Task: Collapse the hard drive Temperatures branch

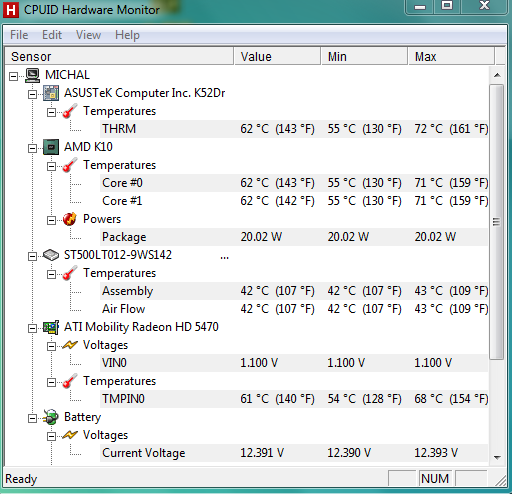Action: [51, 275]
